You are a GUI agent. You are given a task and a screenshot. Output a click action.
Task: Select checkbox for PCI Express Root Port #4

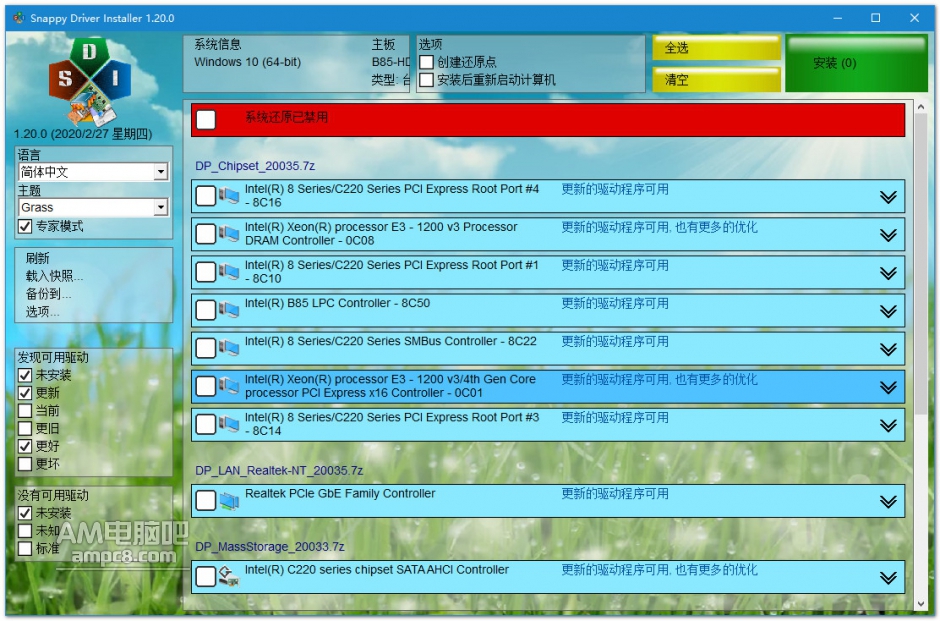(206, 196)
